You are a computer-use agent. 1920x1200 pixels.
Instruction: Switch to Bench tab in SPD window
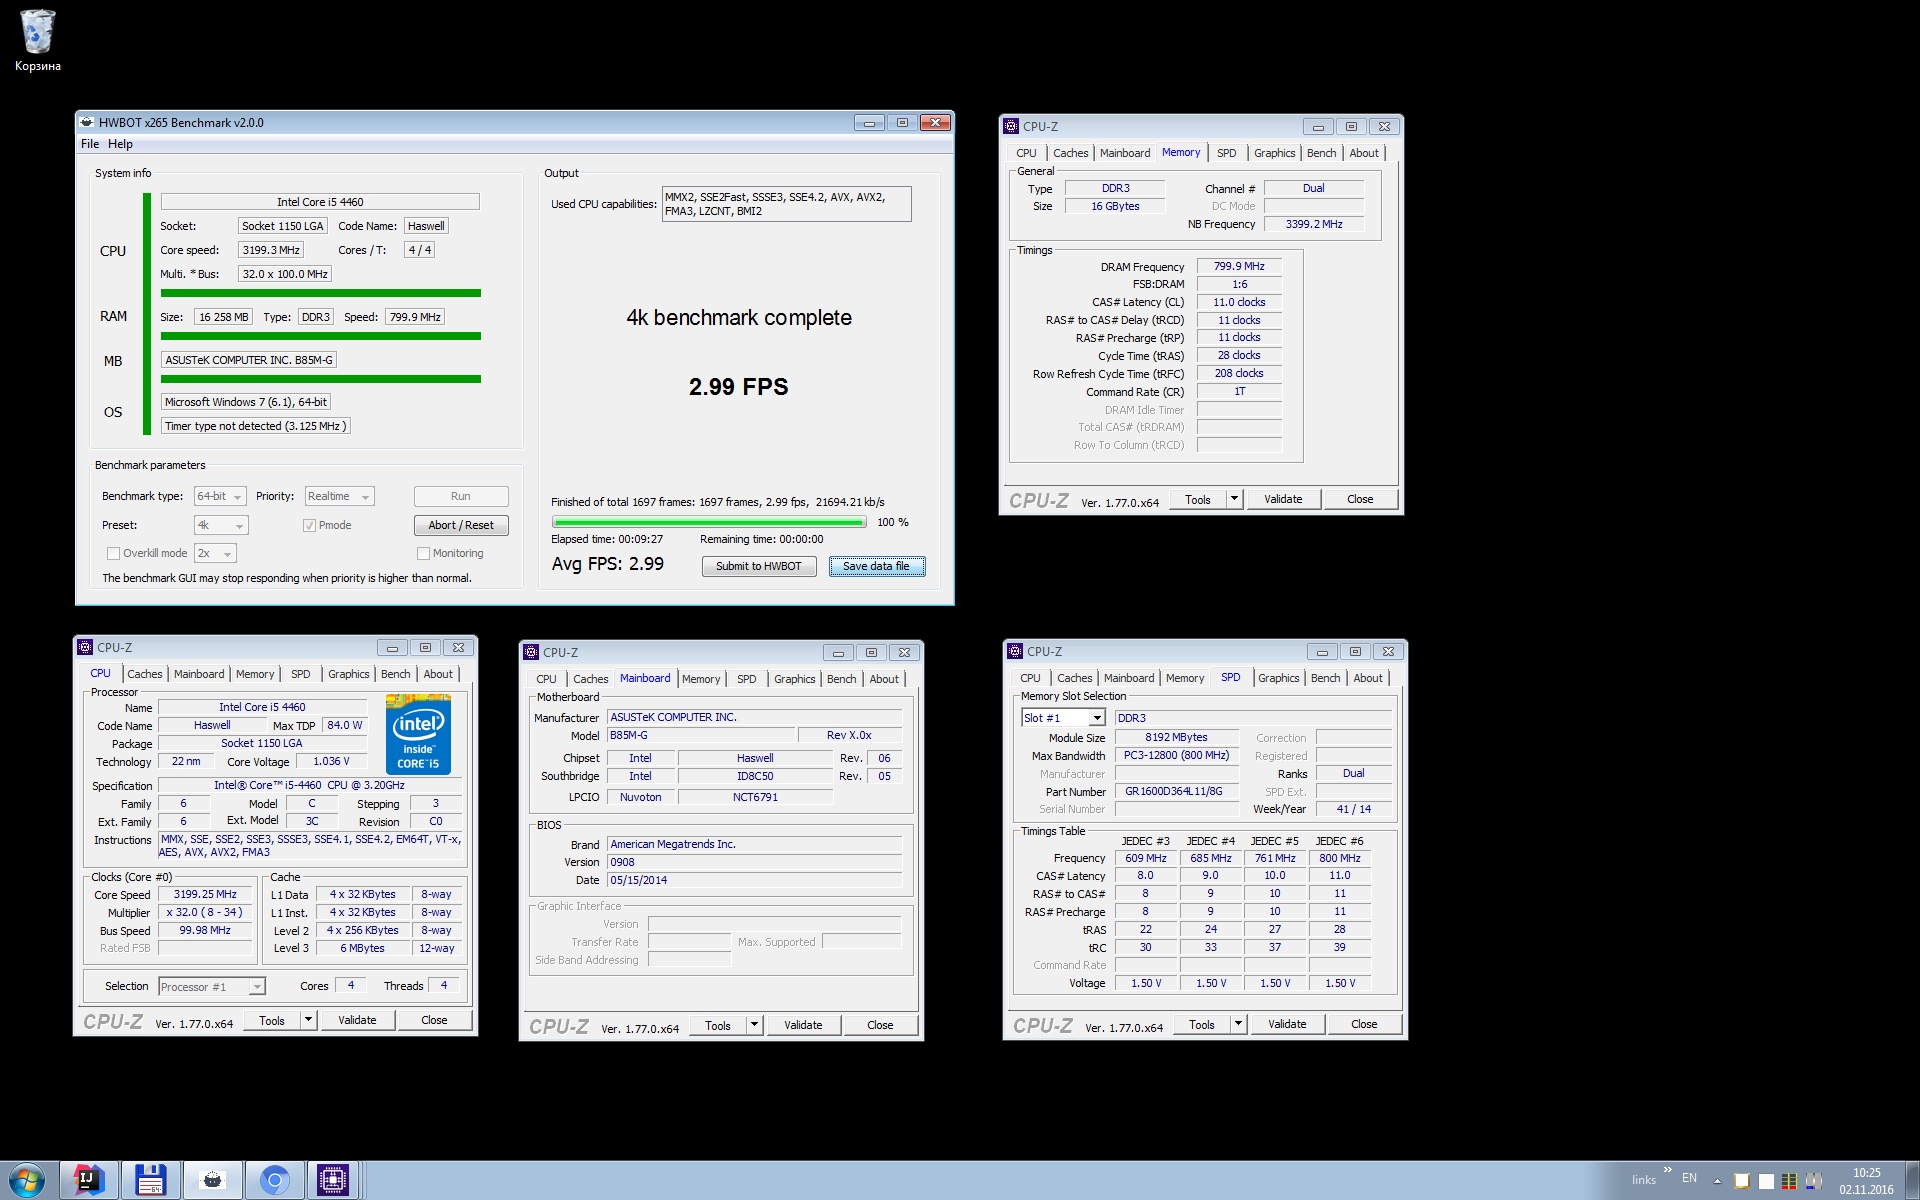pyautogui.click(x=1325, y=678)
